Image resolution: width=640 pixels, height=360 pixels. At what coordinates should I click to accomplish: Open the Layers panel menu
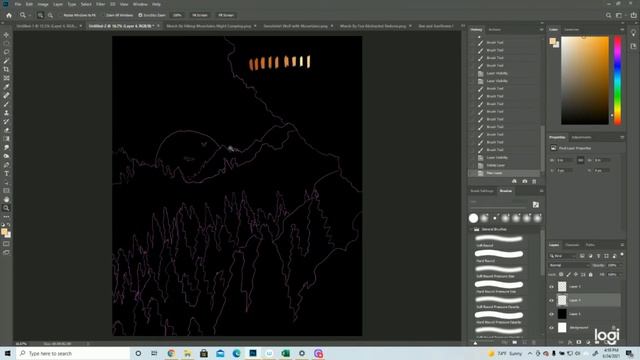(x=622, y=245)
